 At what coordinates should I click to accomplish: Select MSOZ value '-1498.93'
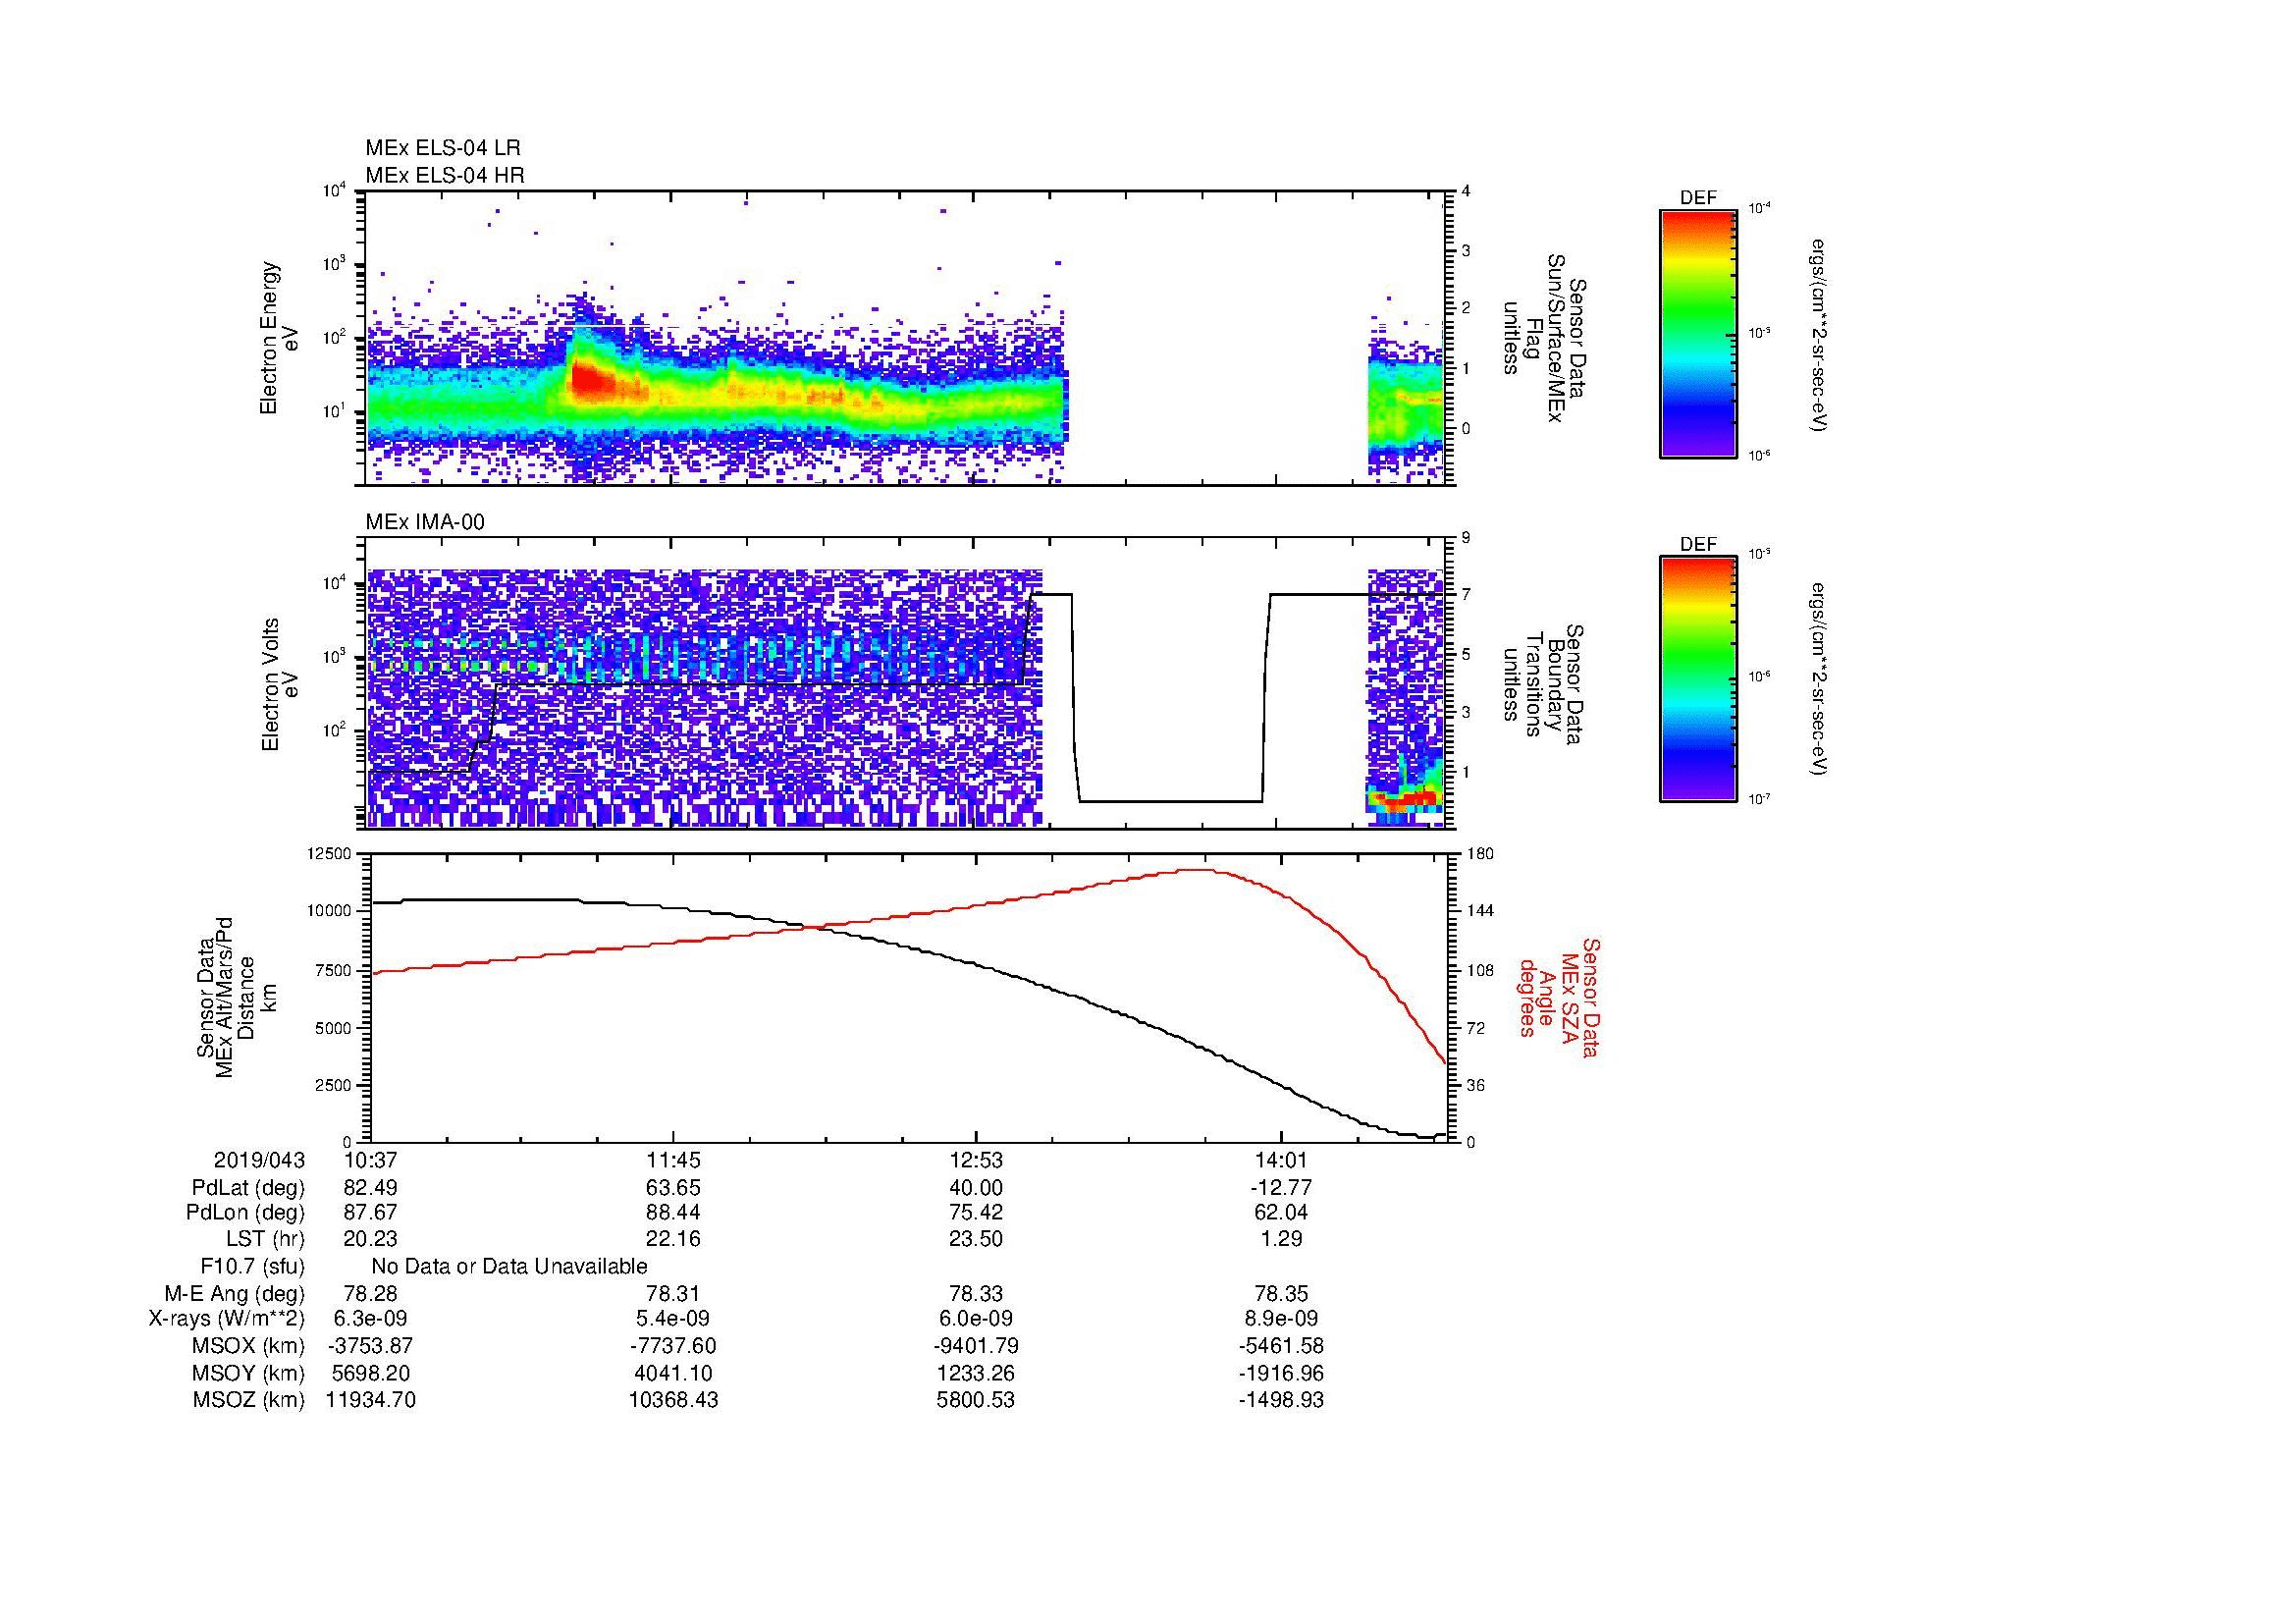click(x=1280, y=1400)
